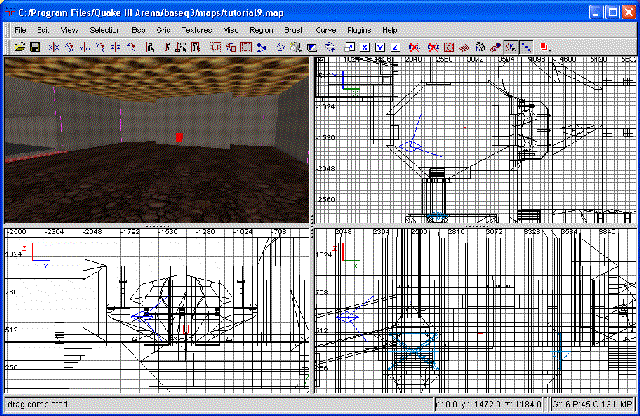Image resolution: width=640 pixels, height=416 pixels.
Task: Click the blue camera marker in the top-right grid view
Action: point(411,146)
